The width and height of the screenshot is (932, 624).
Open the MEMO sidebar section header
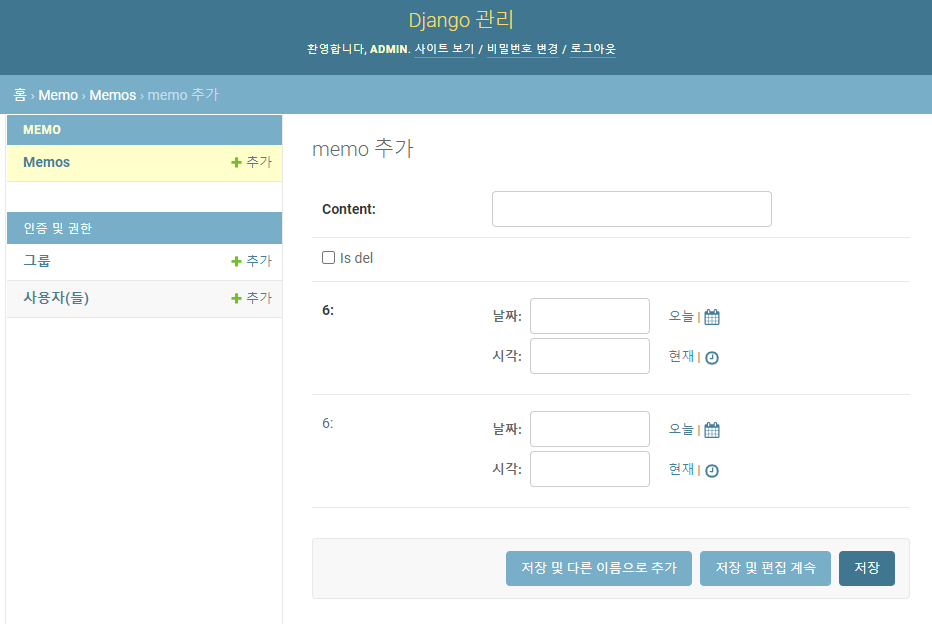42,130
